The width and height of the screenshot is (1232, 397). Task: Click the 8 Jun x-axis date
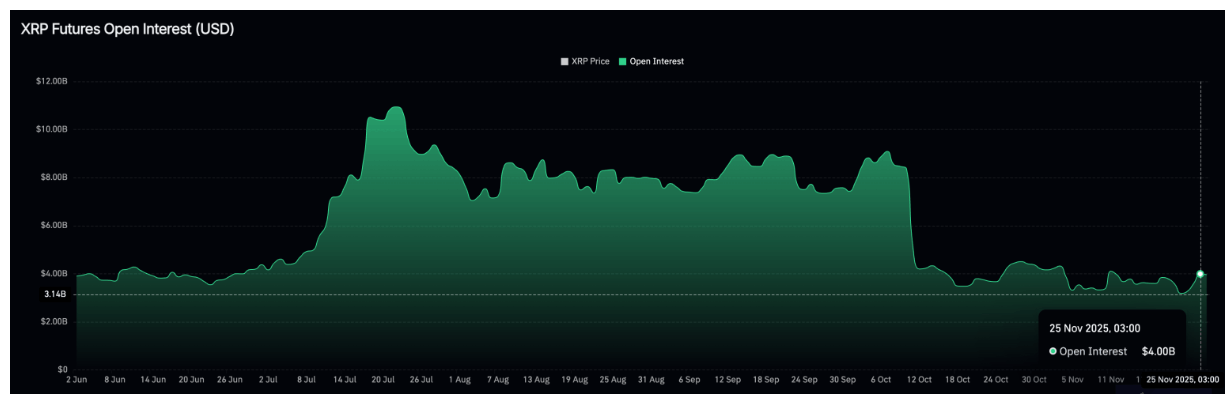tap(114, 380)
